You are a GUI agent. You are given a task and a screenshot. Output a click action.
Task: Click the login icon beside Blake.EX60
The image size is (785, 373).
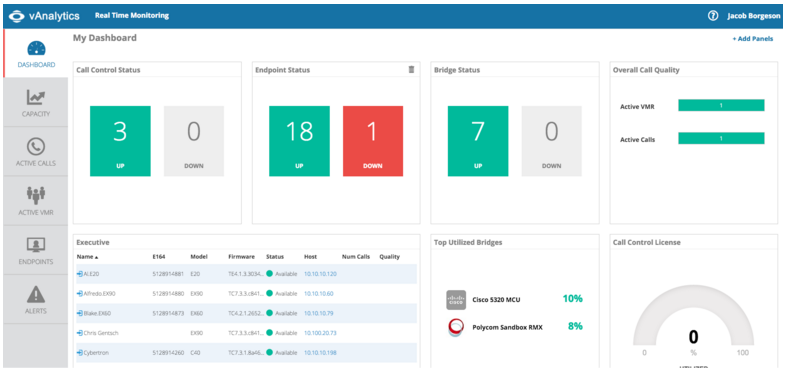[x=80, y=313]
